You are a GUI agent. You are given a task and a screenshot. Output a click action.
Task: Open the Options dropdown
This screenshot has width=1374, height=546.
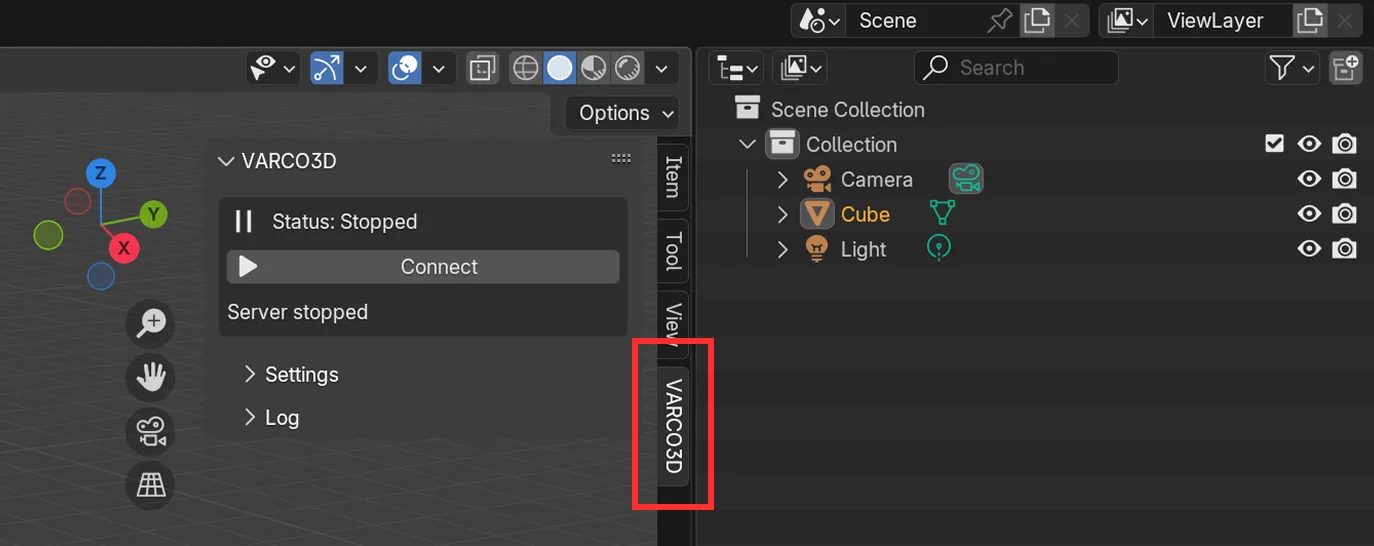click(622, 113)
